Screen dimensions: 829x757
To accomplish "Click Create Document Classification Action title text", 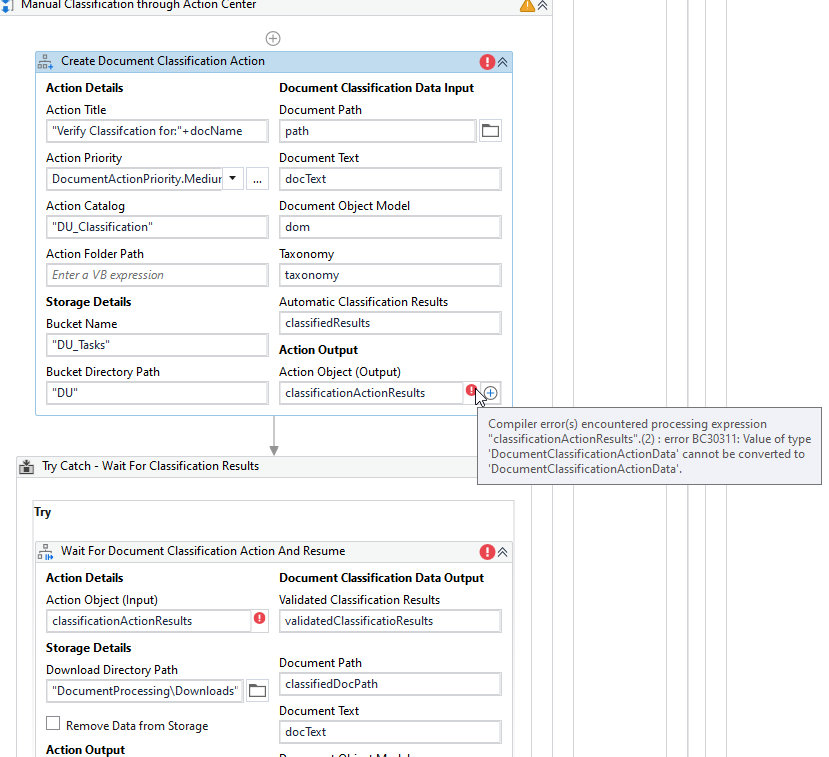I will (163, 61).
